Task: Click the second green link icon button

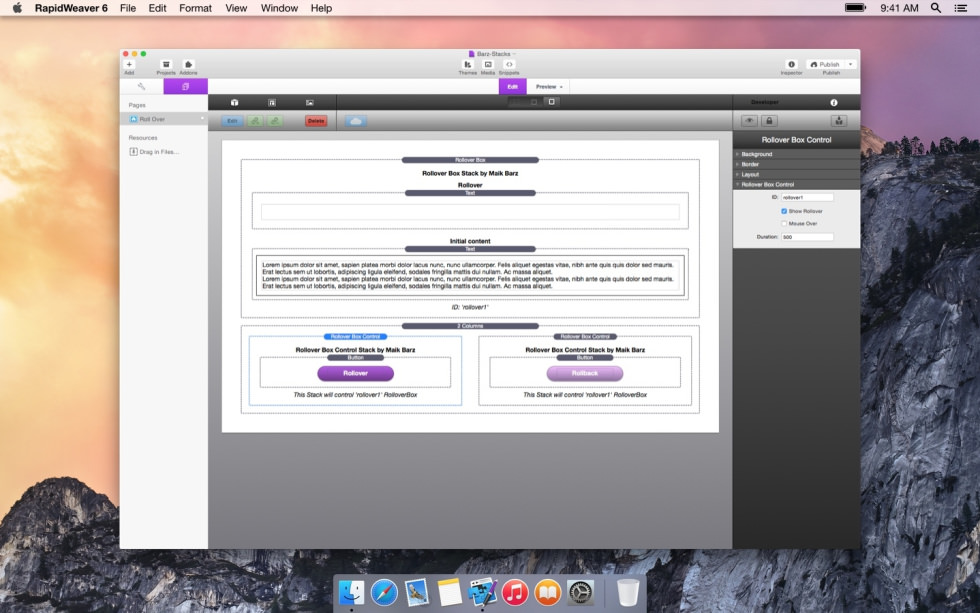Action: [x=275, y=121]
